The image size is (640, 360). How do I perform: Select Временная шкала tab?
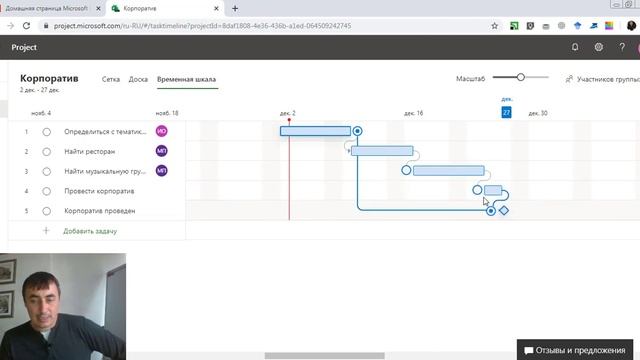pyautogui.click(x=187, y=79)
